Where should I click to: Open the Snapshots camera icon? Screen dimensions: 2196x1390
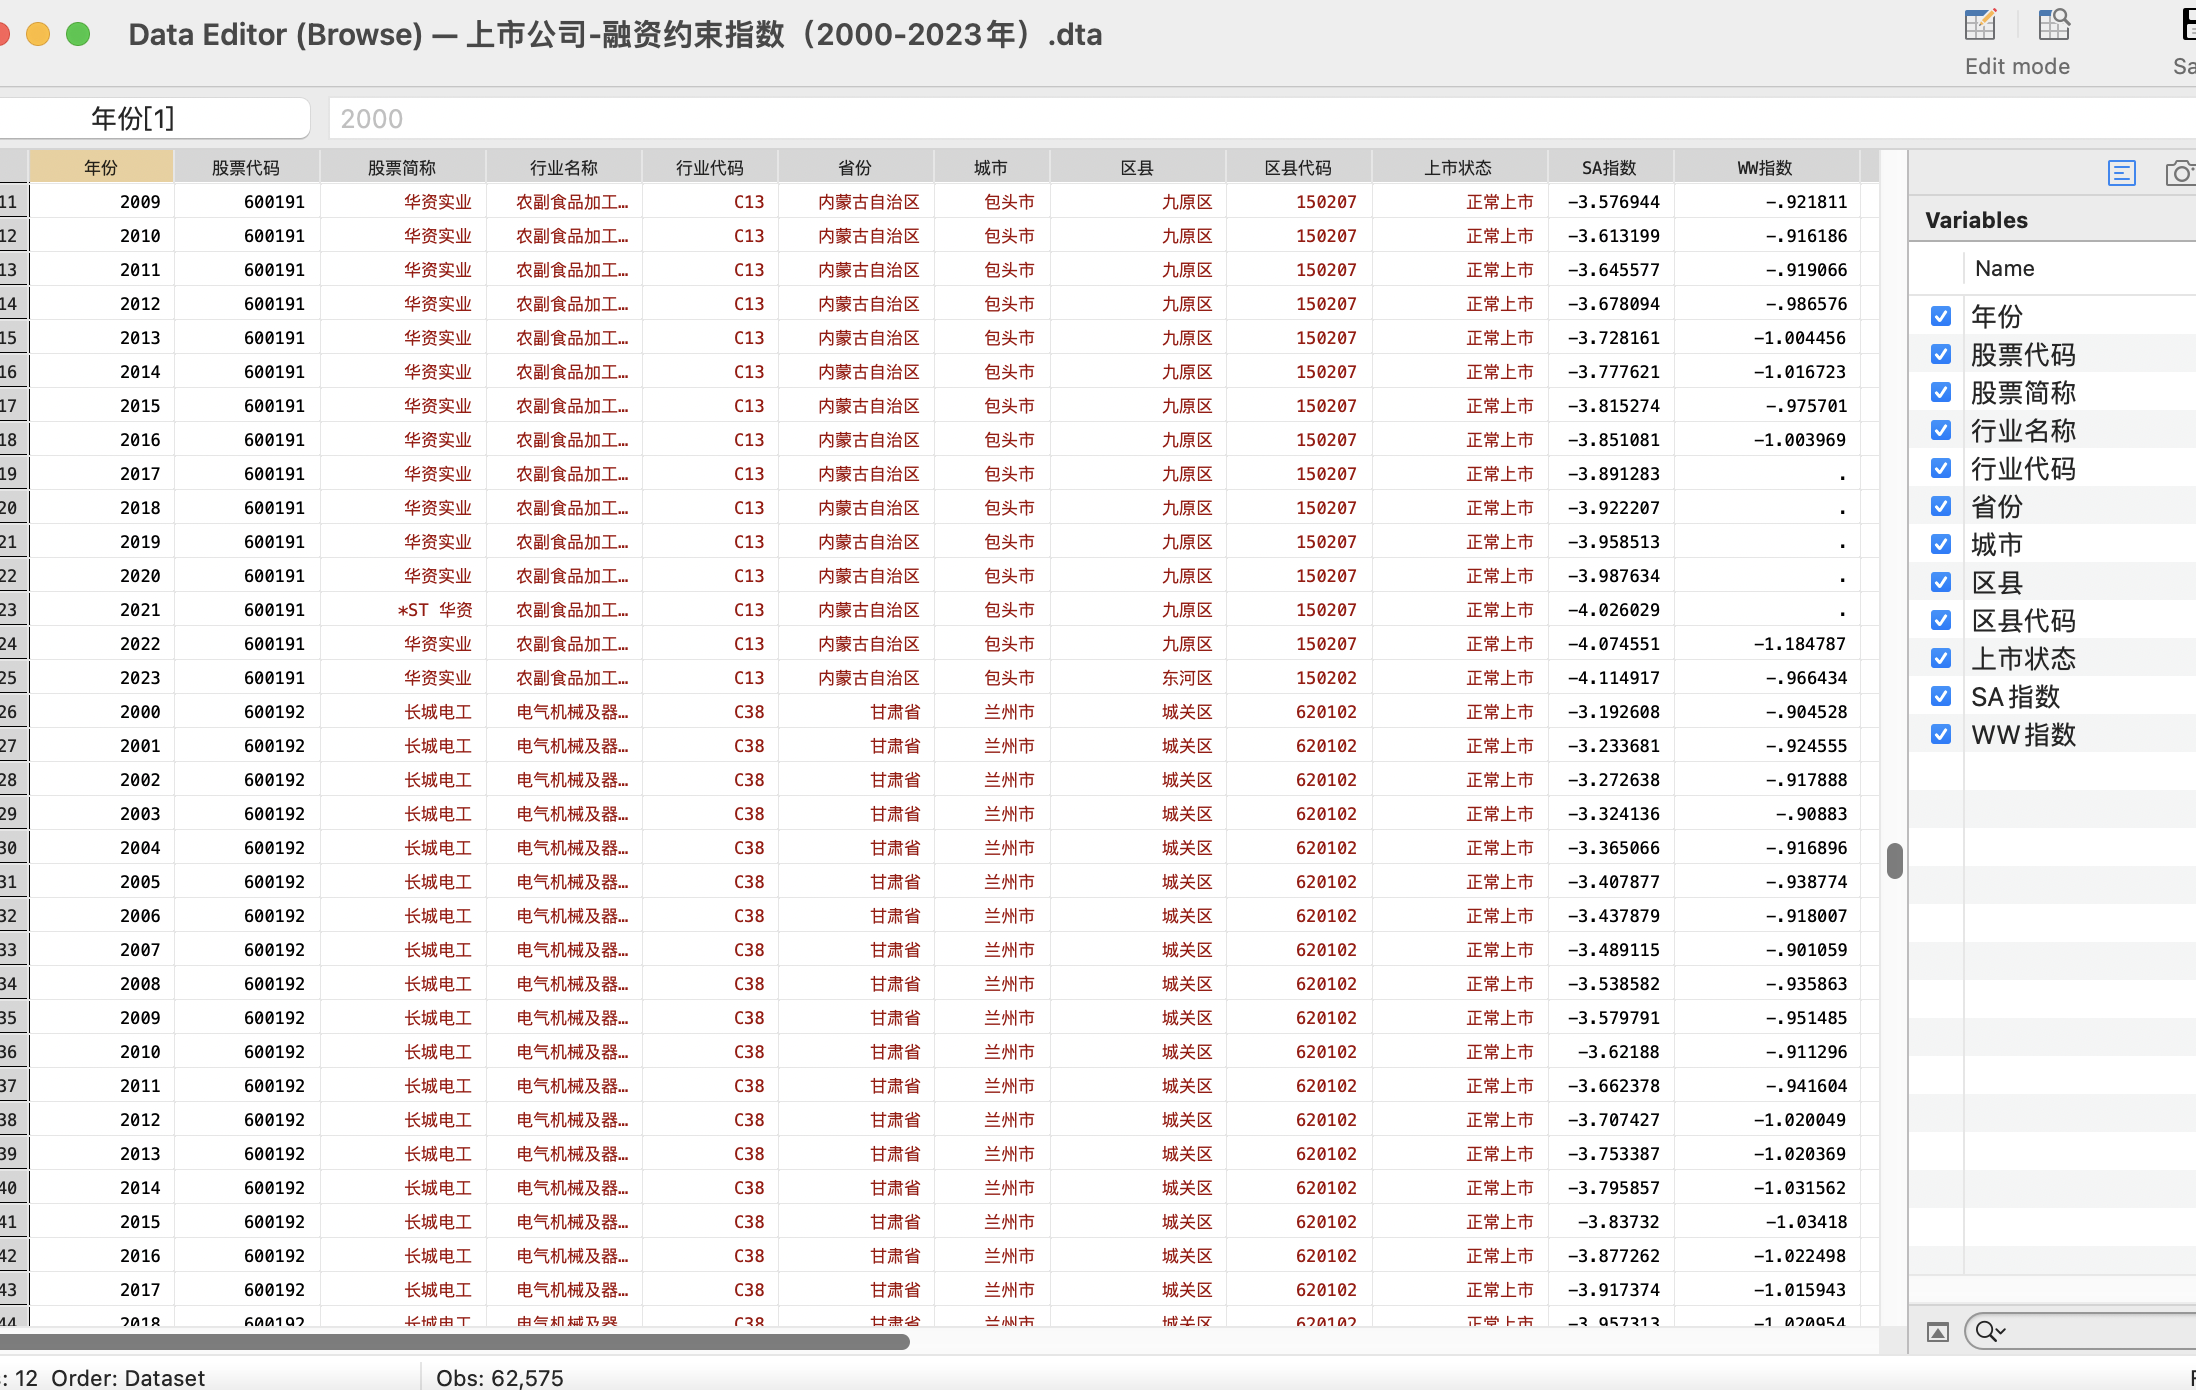tap(2179, 173)
